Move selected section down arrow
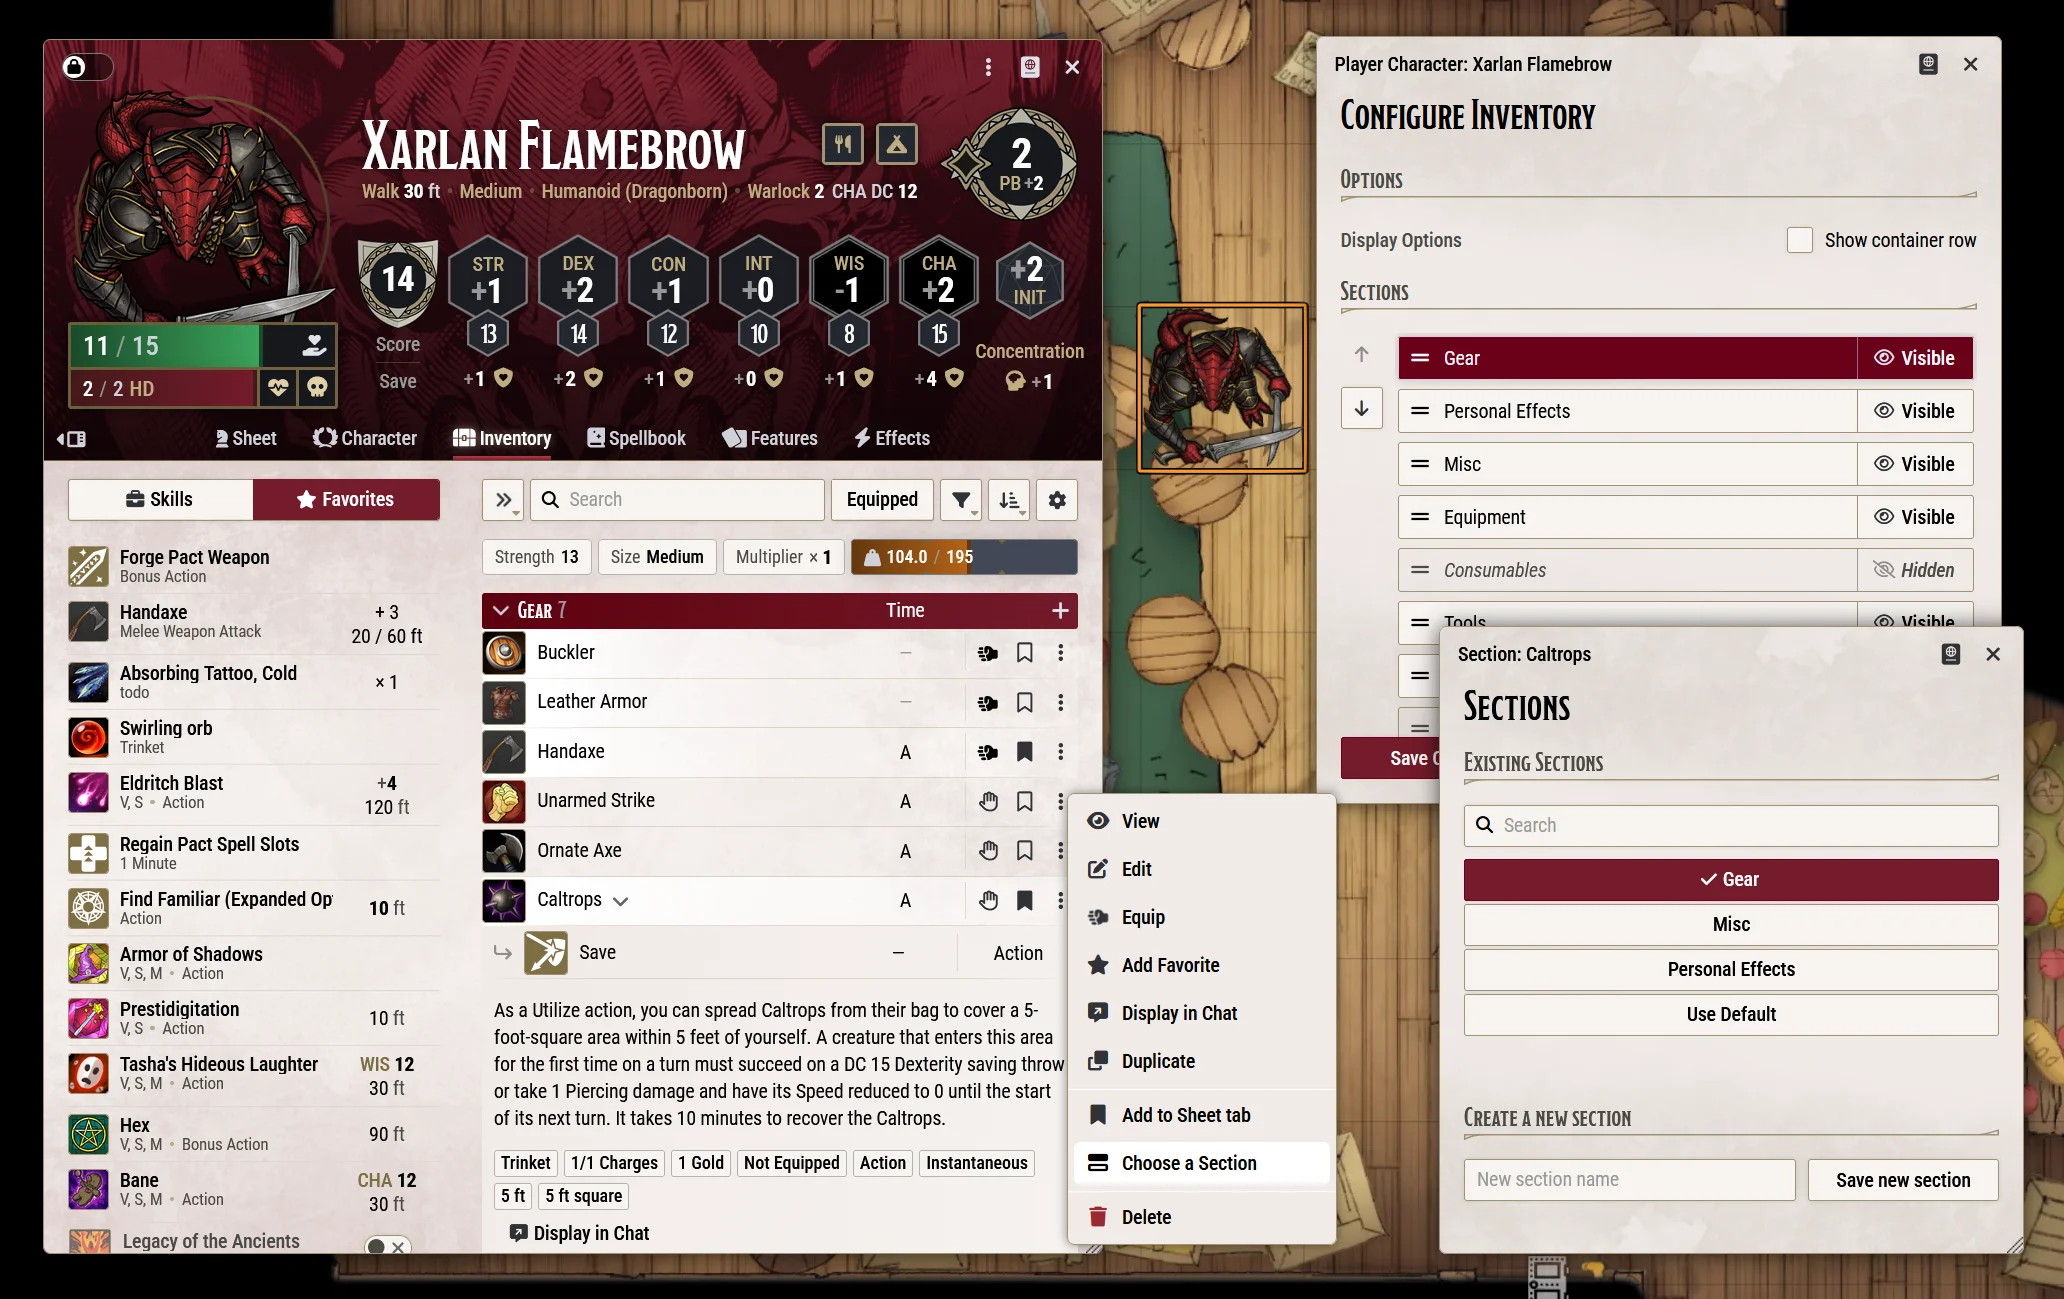Image resolution: width=2064 pixels, height=1299 pixels. point(1362,408)
